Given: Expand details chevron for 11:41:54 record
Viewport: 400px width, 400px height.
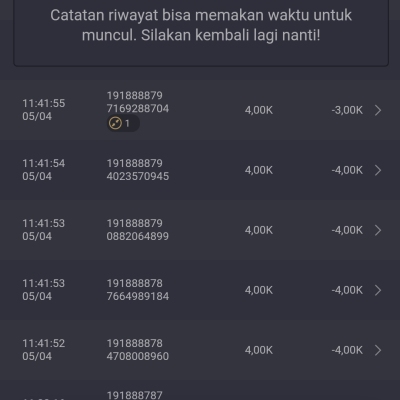Looking at the screenshot, I should coord(378,170).
